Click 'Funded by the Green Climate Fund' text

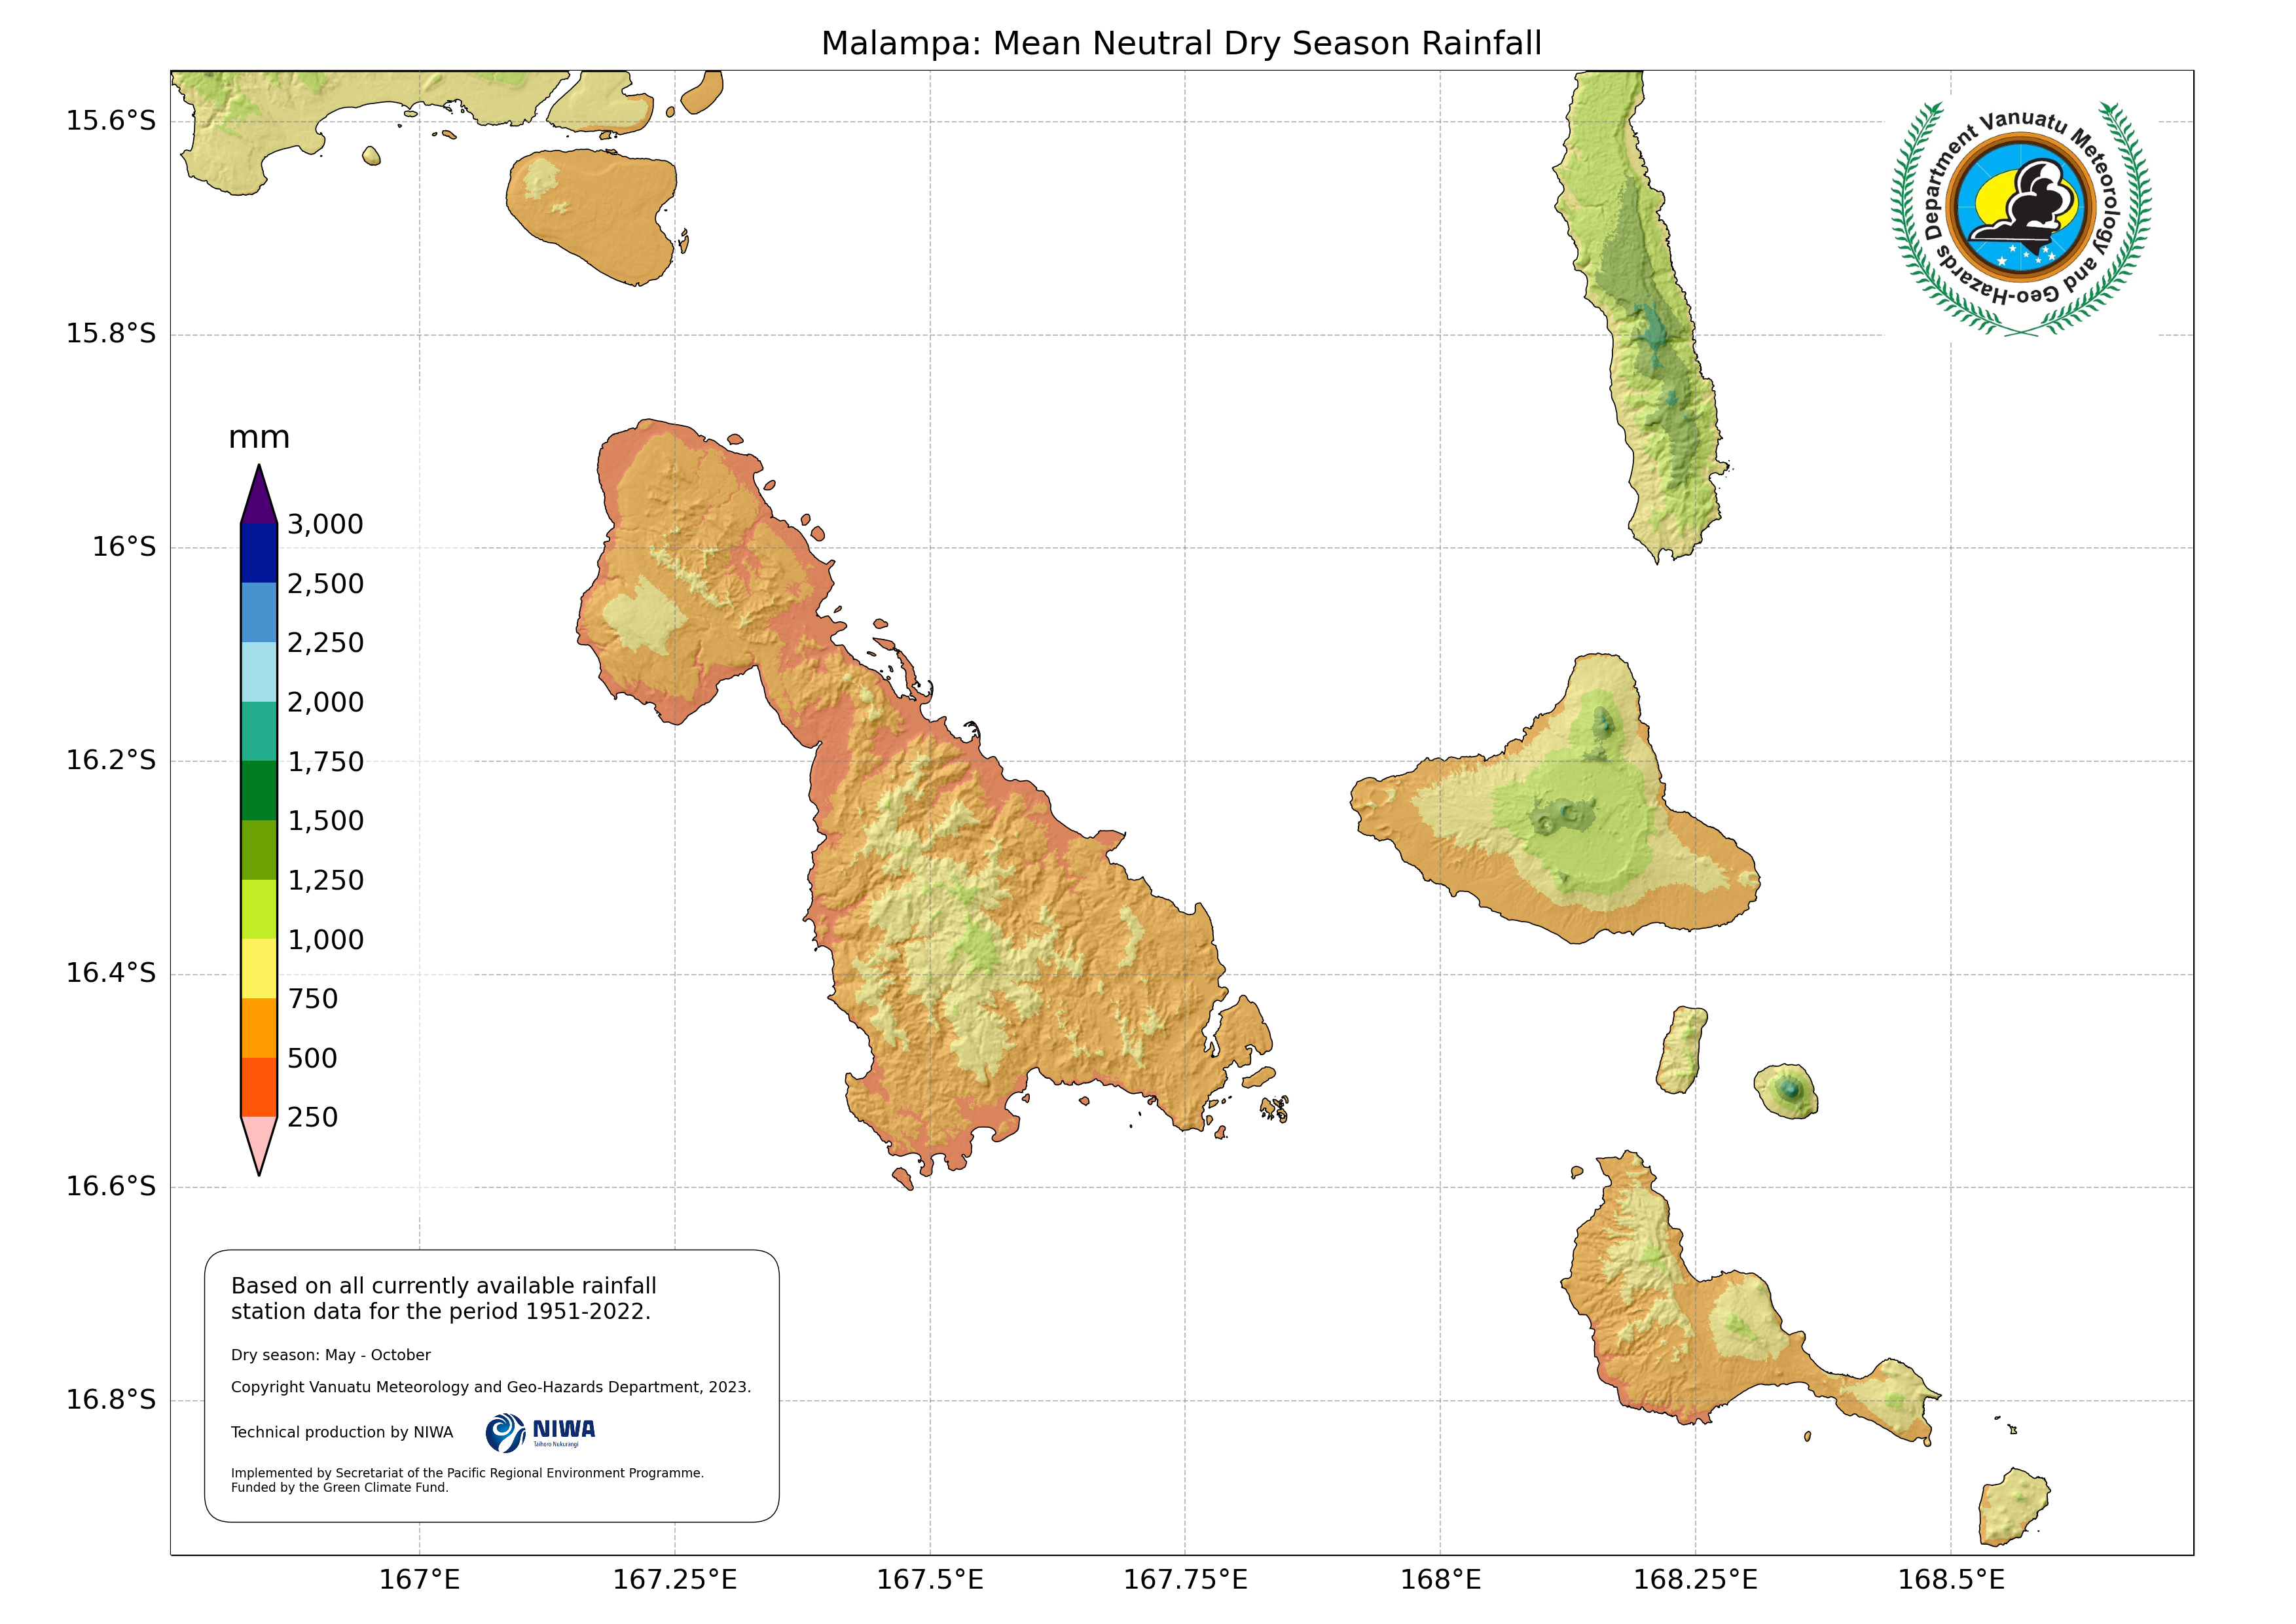(340, 1488)
